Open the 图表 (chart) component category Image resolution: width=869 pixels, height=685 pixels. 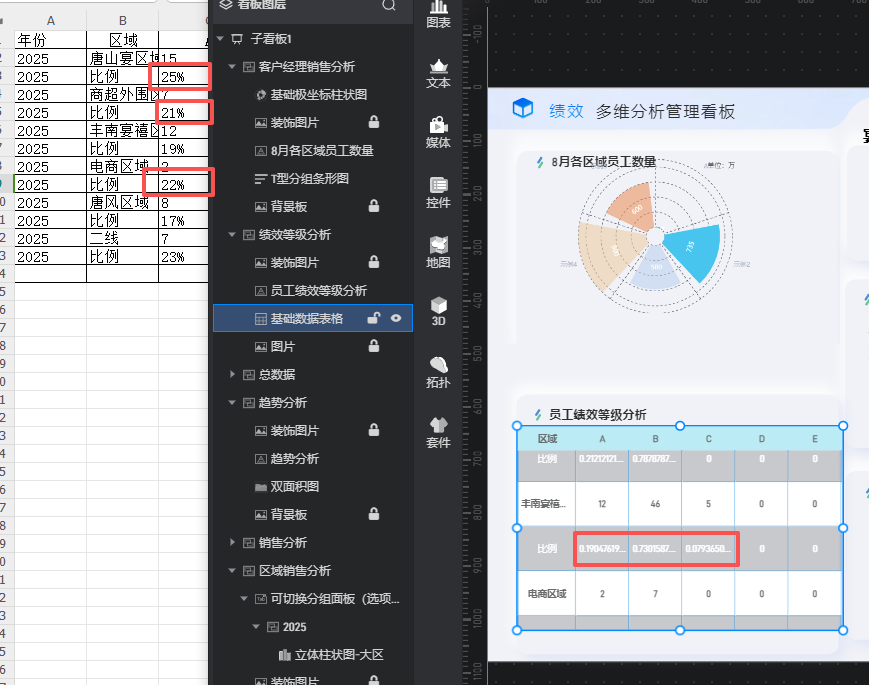pos(438,14)
